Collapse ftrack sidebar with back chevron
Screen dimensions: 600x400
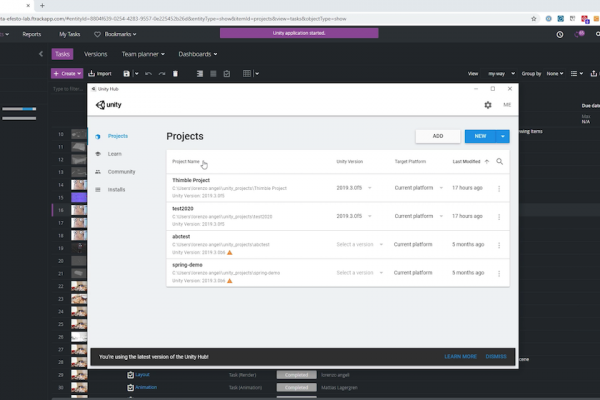tap(41, 54)
